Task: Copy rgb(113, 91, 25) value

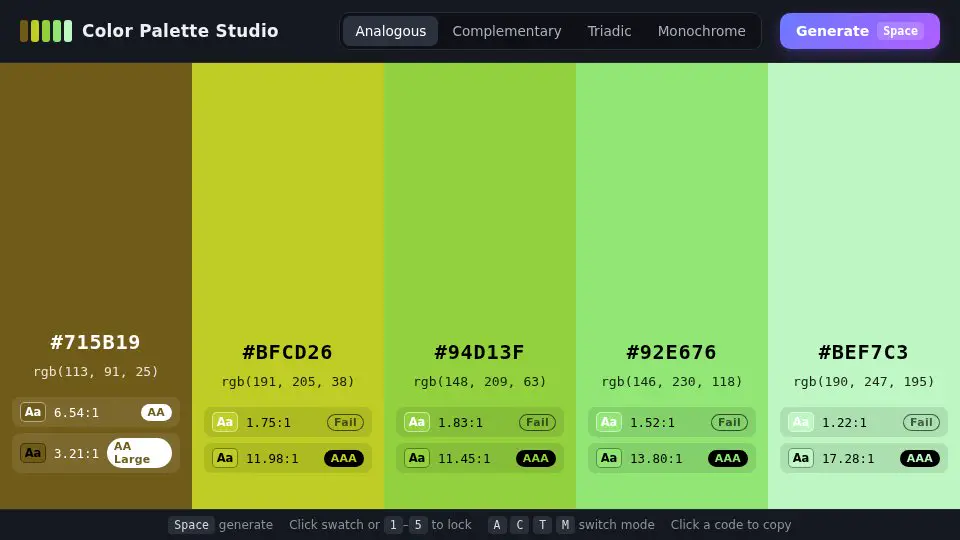Action: tap(96, 372)
